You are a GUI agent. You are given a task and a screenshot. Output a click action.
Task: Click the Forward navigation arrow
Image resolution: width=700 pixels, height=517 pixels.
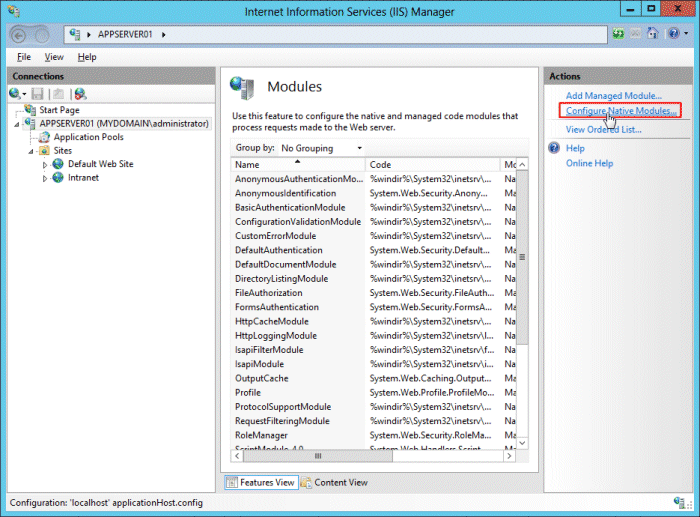click(x=42, y=35)
